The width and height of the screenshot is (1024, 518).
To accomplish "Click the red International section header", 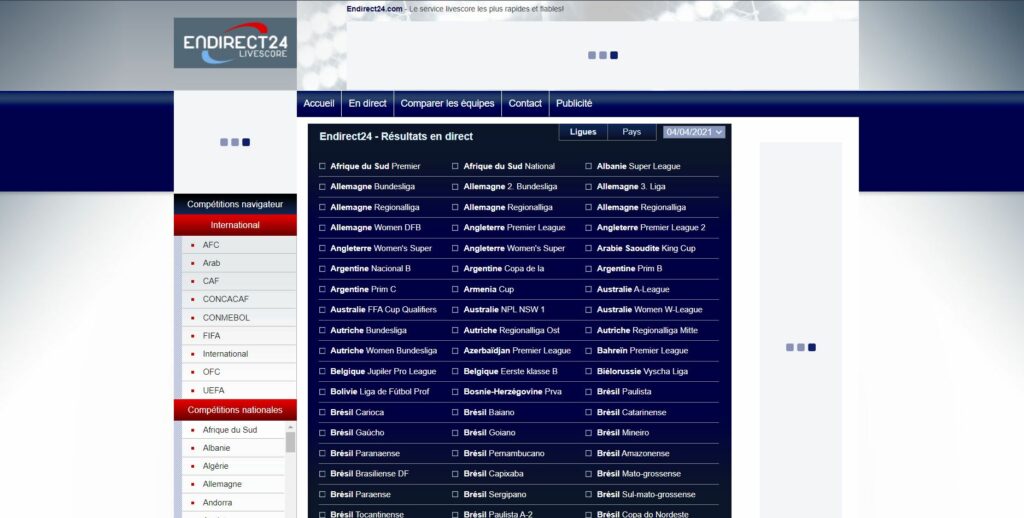I will coord(235,225).
